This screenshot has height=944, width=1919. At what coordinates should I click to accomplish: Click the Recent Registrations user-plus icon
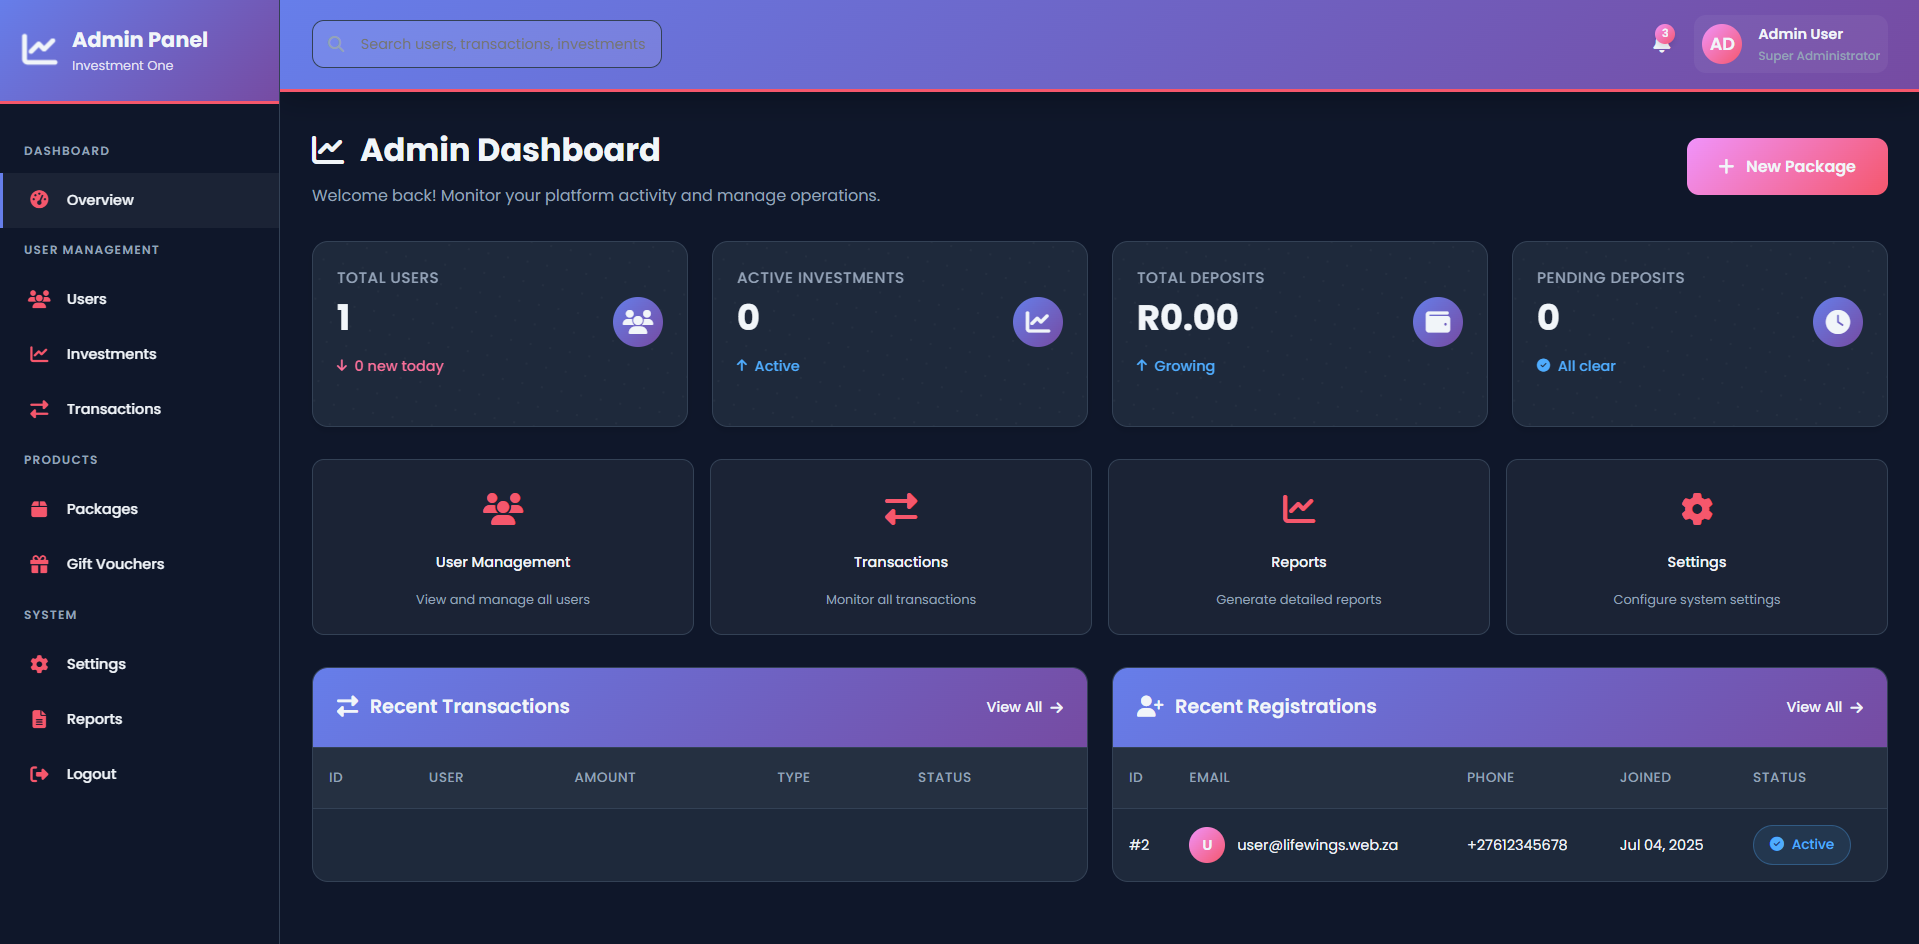pyautogui.click(x=1150, y=706)
